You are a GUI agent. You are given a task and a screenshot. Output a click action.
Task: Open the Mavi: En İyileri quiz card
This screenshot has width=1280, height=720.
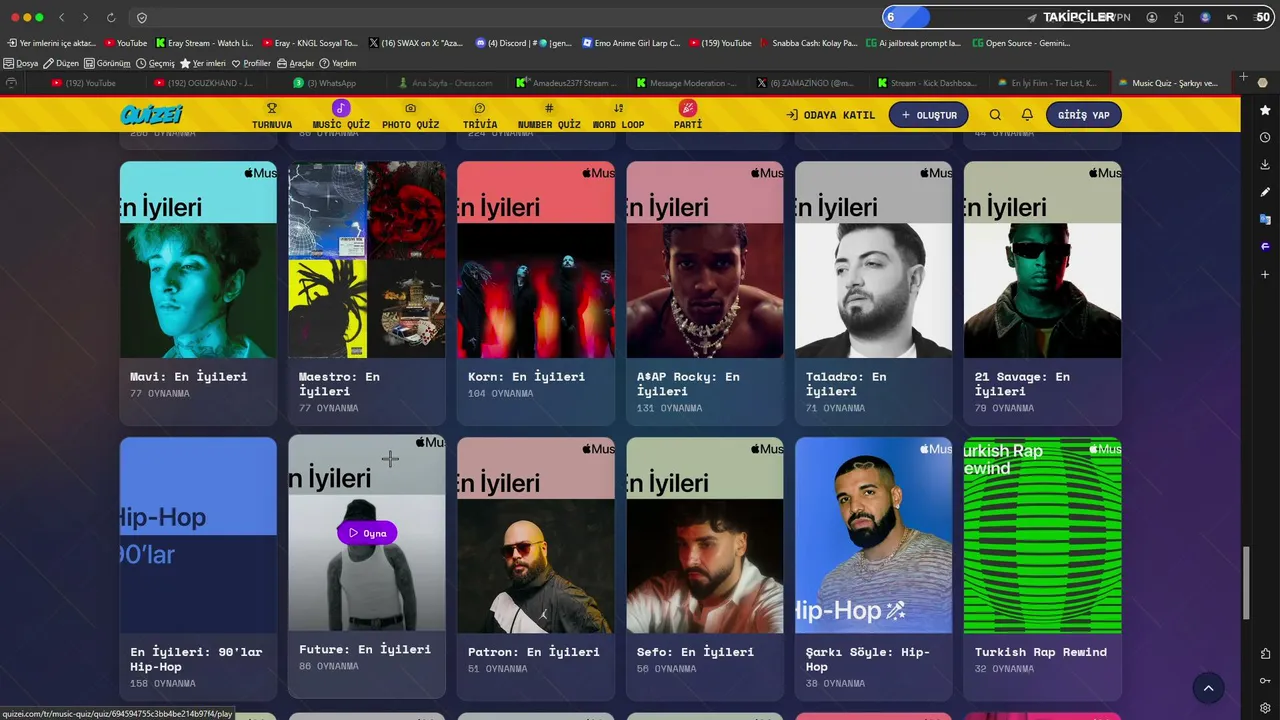click(x=198, y=293)
